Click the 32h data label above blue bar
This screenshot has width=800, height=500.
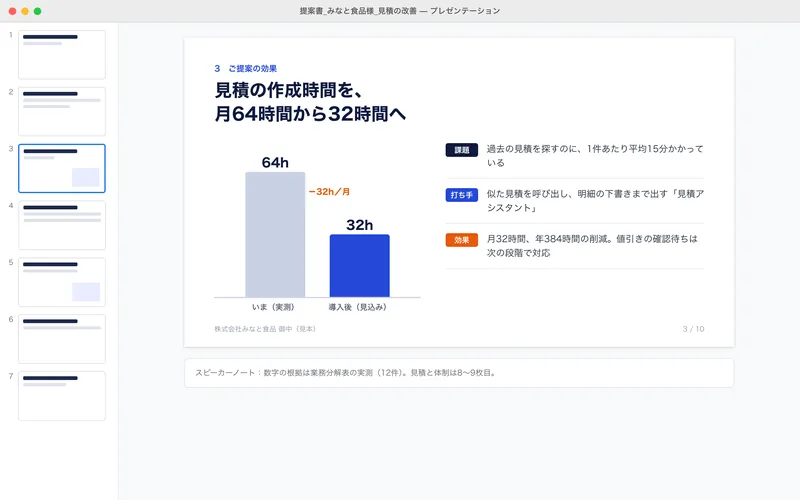360,224
